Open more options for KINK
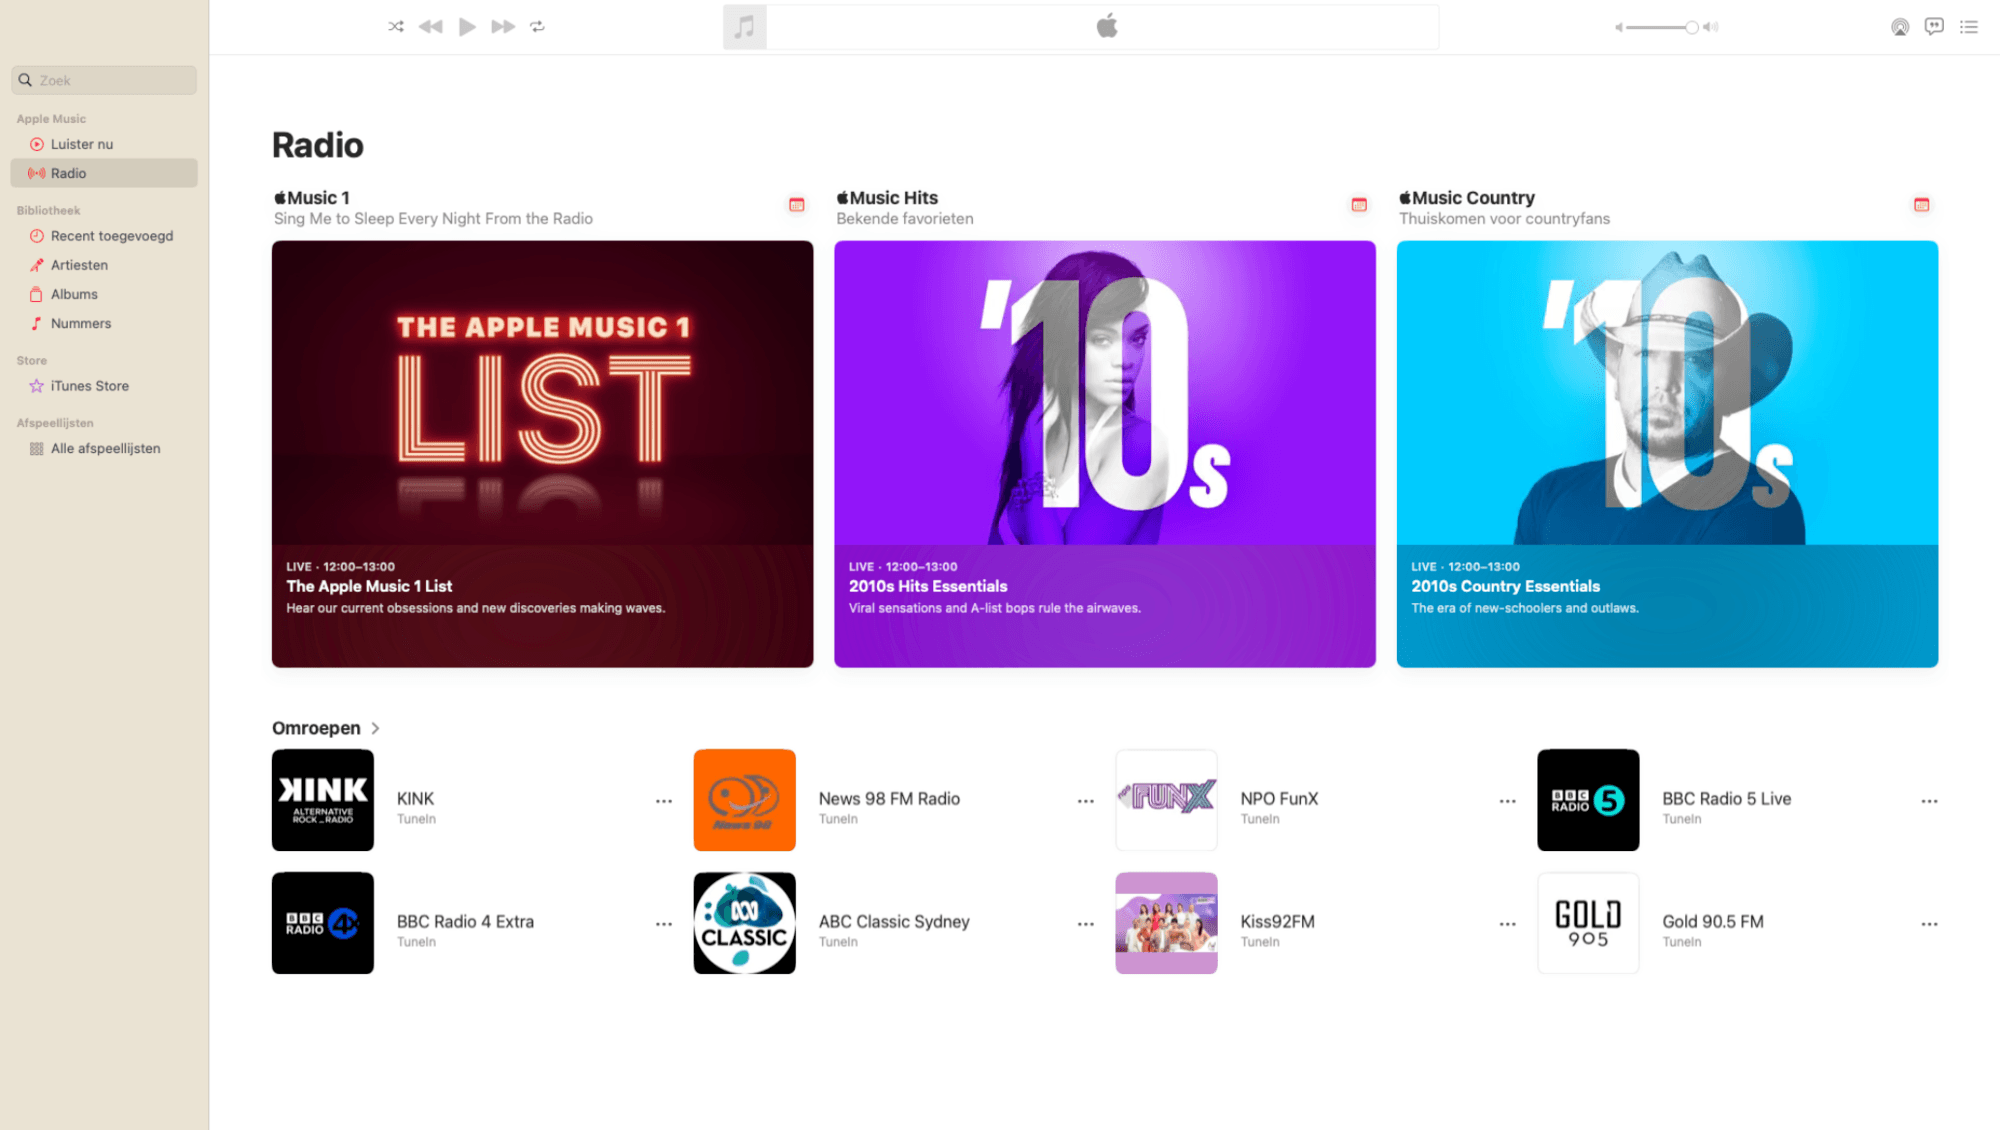Image resolution: width=2000 pixels, height=1130 pixels. tap(664, 801)
